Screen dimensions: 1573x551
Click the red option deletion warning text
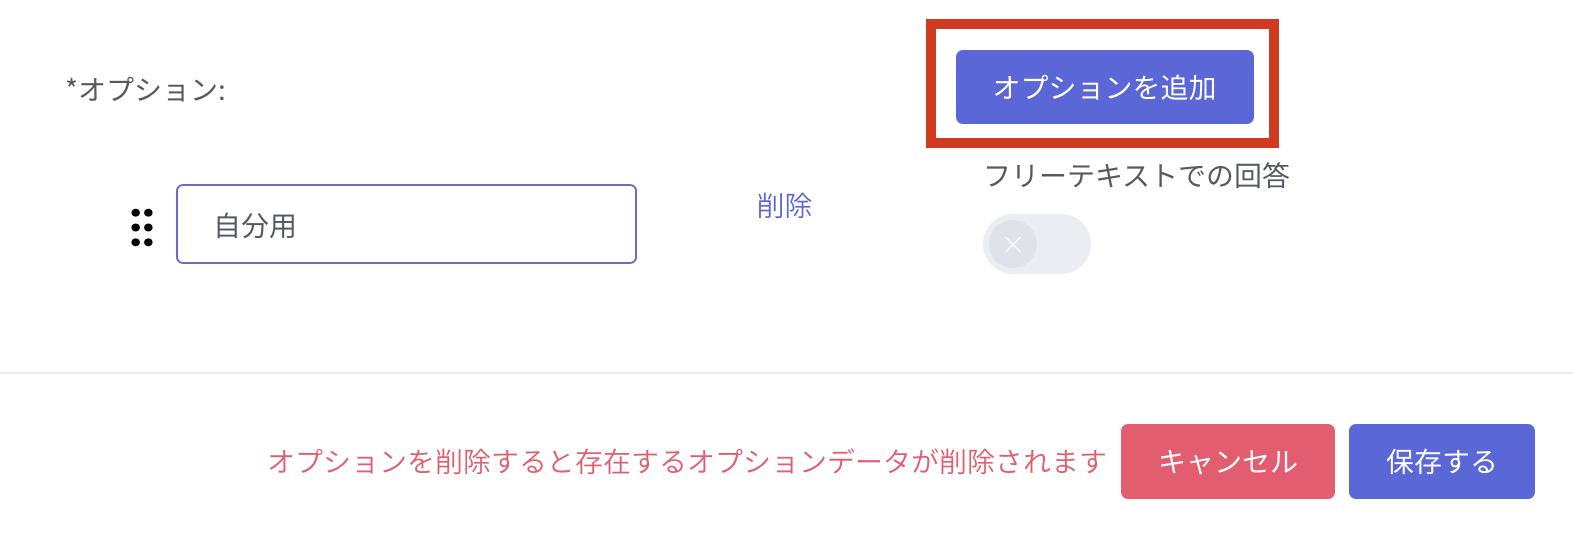click(x=686, y=461)
